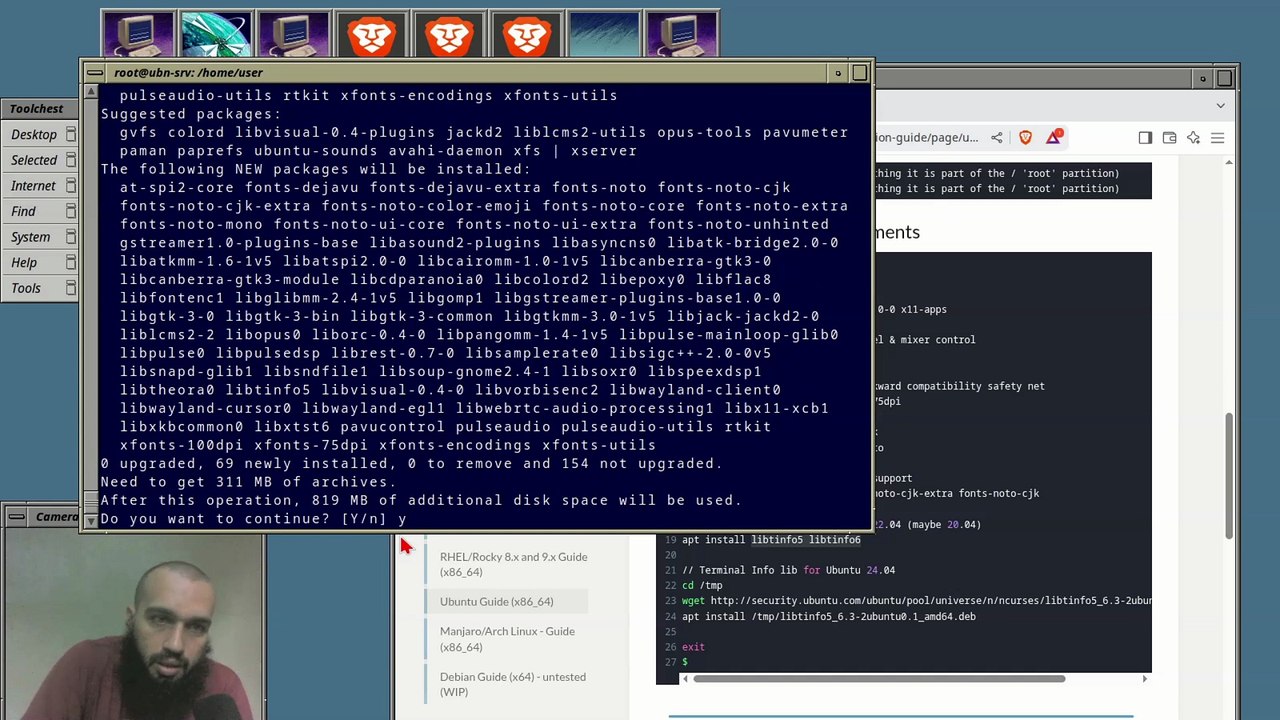Click the Brave window minimize dot button
This screenshot has width=1280, height=720.
pos(1203,78)
